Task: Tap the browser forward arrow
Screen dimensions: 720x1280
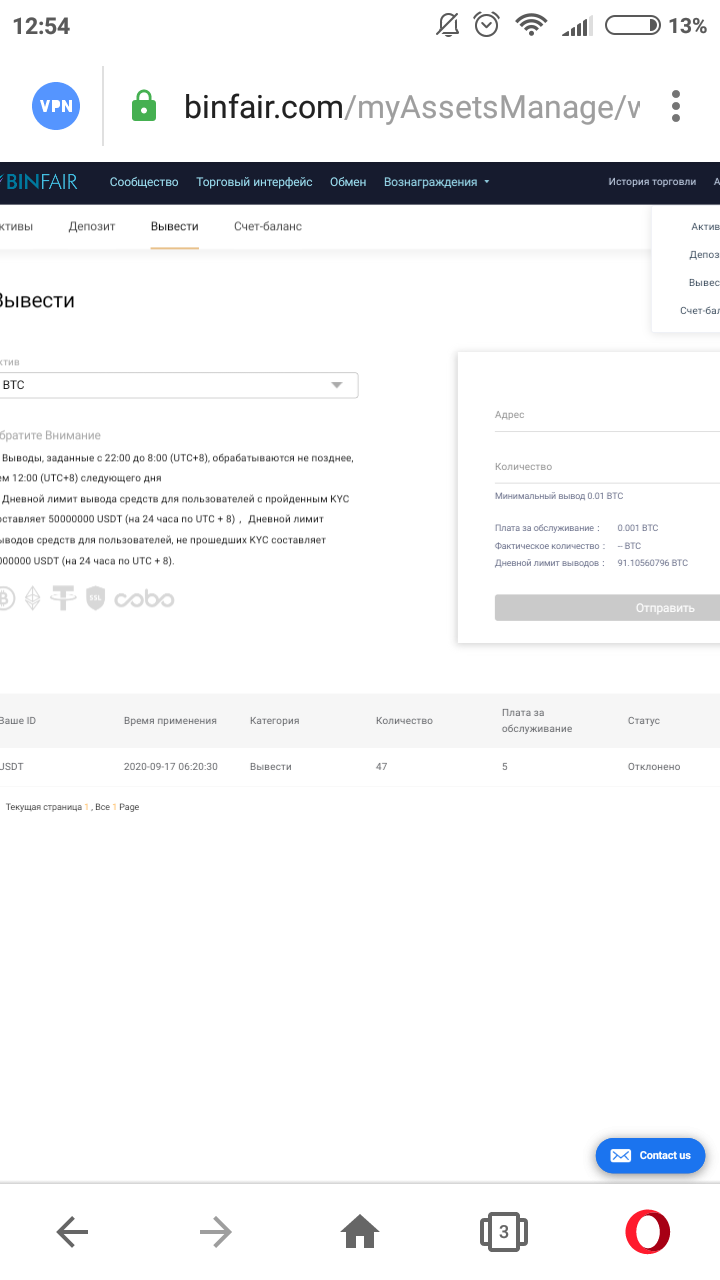Action: [x=216, y=1232]
